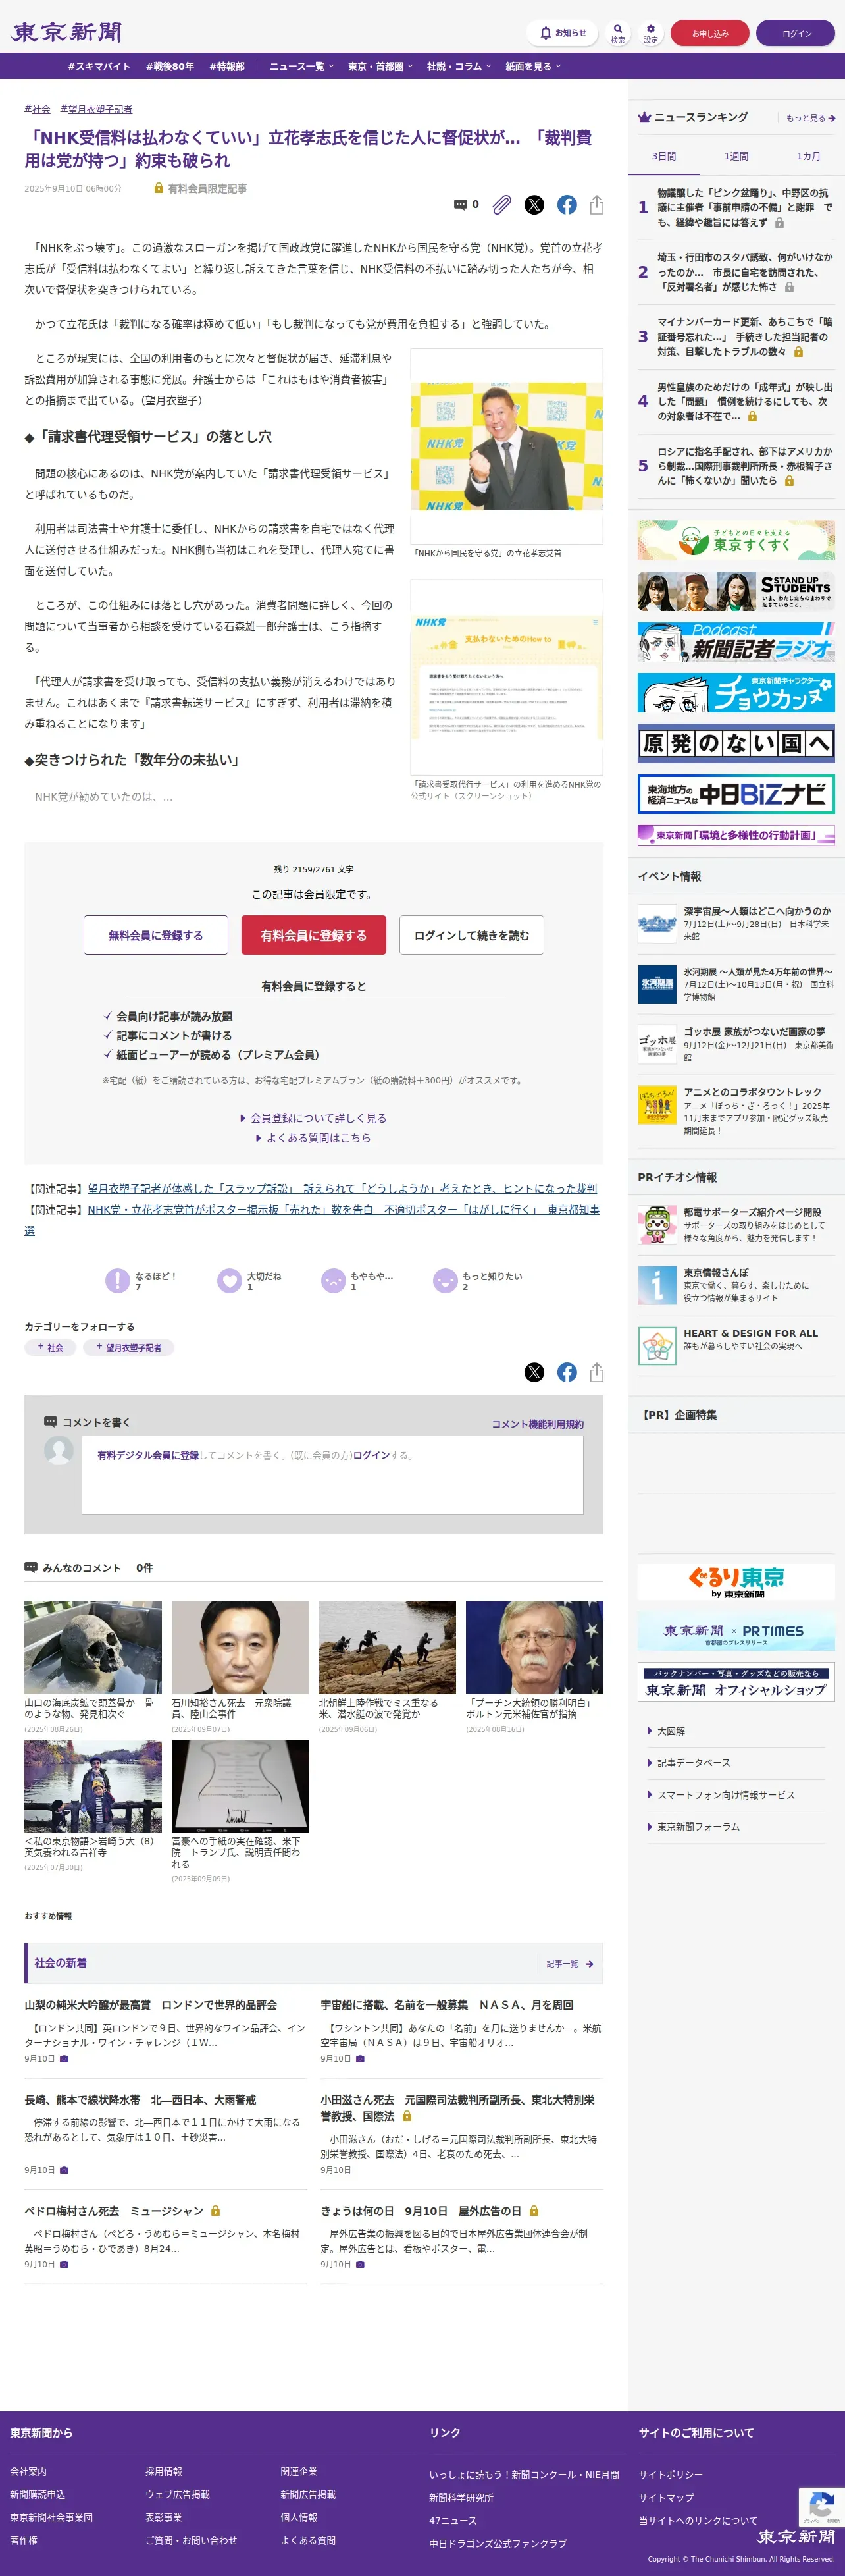Click the user avatar in comment box
This screenshot has width=845, height=2576.
click(x=59, y=1451)
